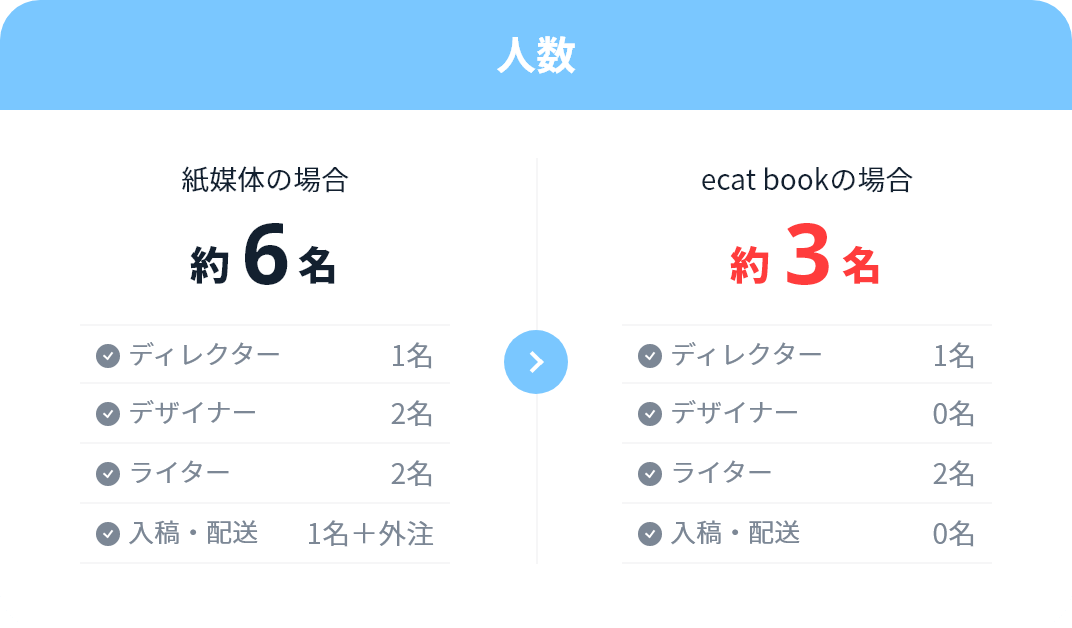Screen dimensions: 1072x628
Task: Click the red 約3名 total
Action: point(805,255)
